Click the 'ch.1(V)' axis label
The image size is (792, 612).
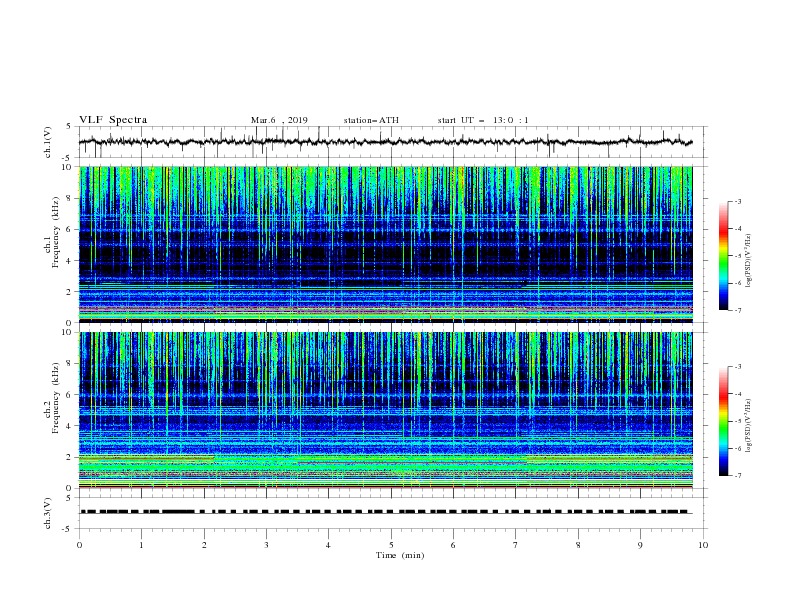pyautogui.click(x=47, y=142)
